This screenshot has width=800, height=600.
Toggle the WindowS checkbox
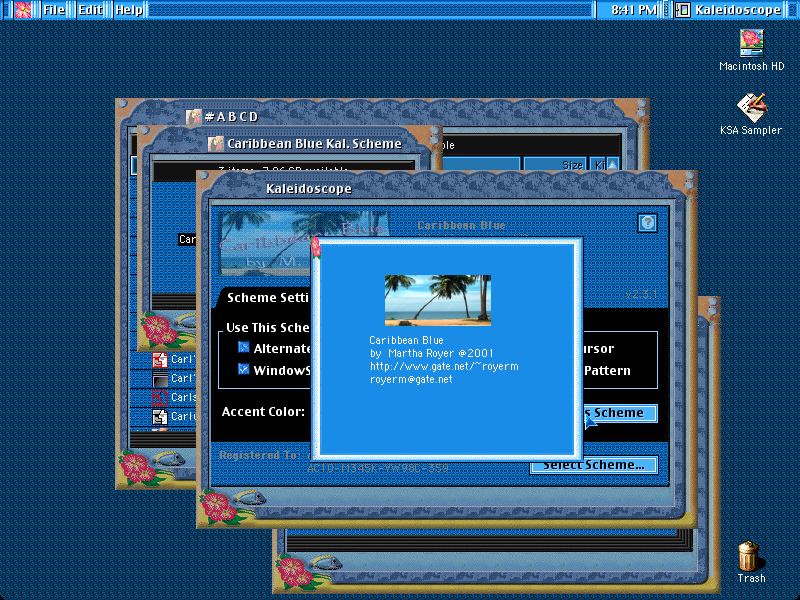243,369
